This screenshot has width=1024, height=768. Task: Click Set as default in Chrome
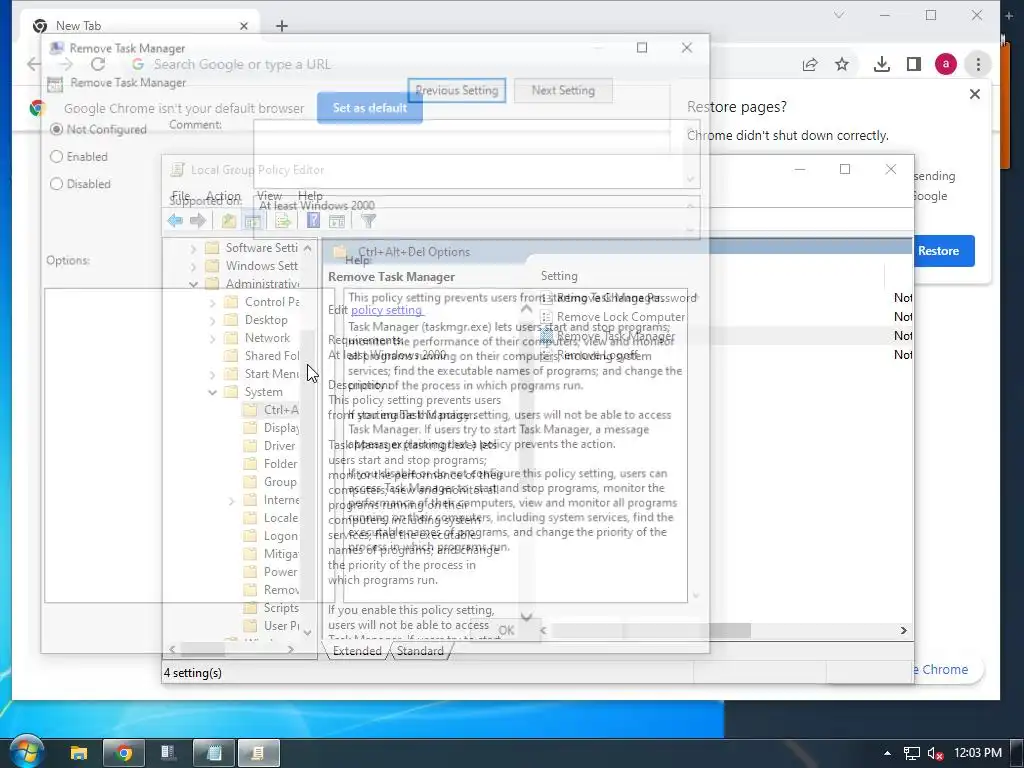pyautogui.click(x=370, y=108)
